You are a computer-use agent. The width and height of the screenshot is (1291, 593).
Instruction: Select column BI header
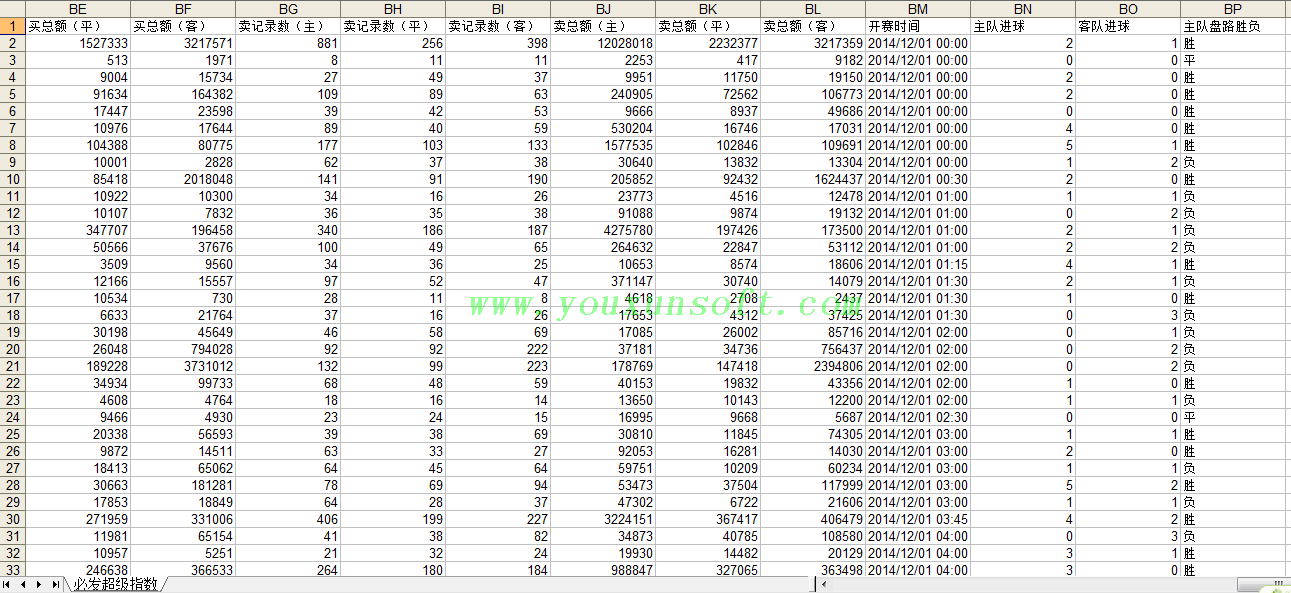(x=498, y=9)
